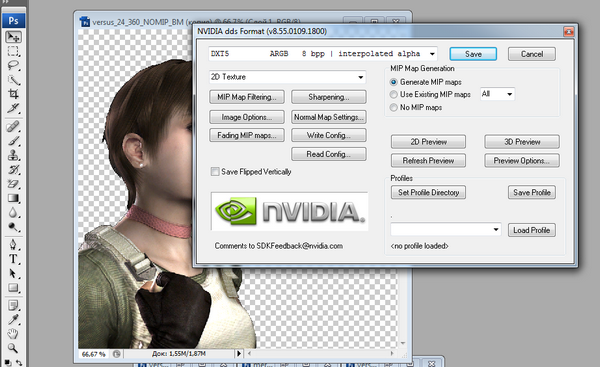This screenshot has width=600, height=367.
Task: Select the Zoom tool
Action: (x=13, y=348)
